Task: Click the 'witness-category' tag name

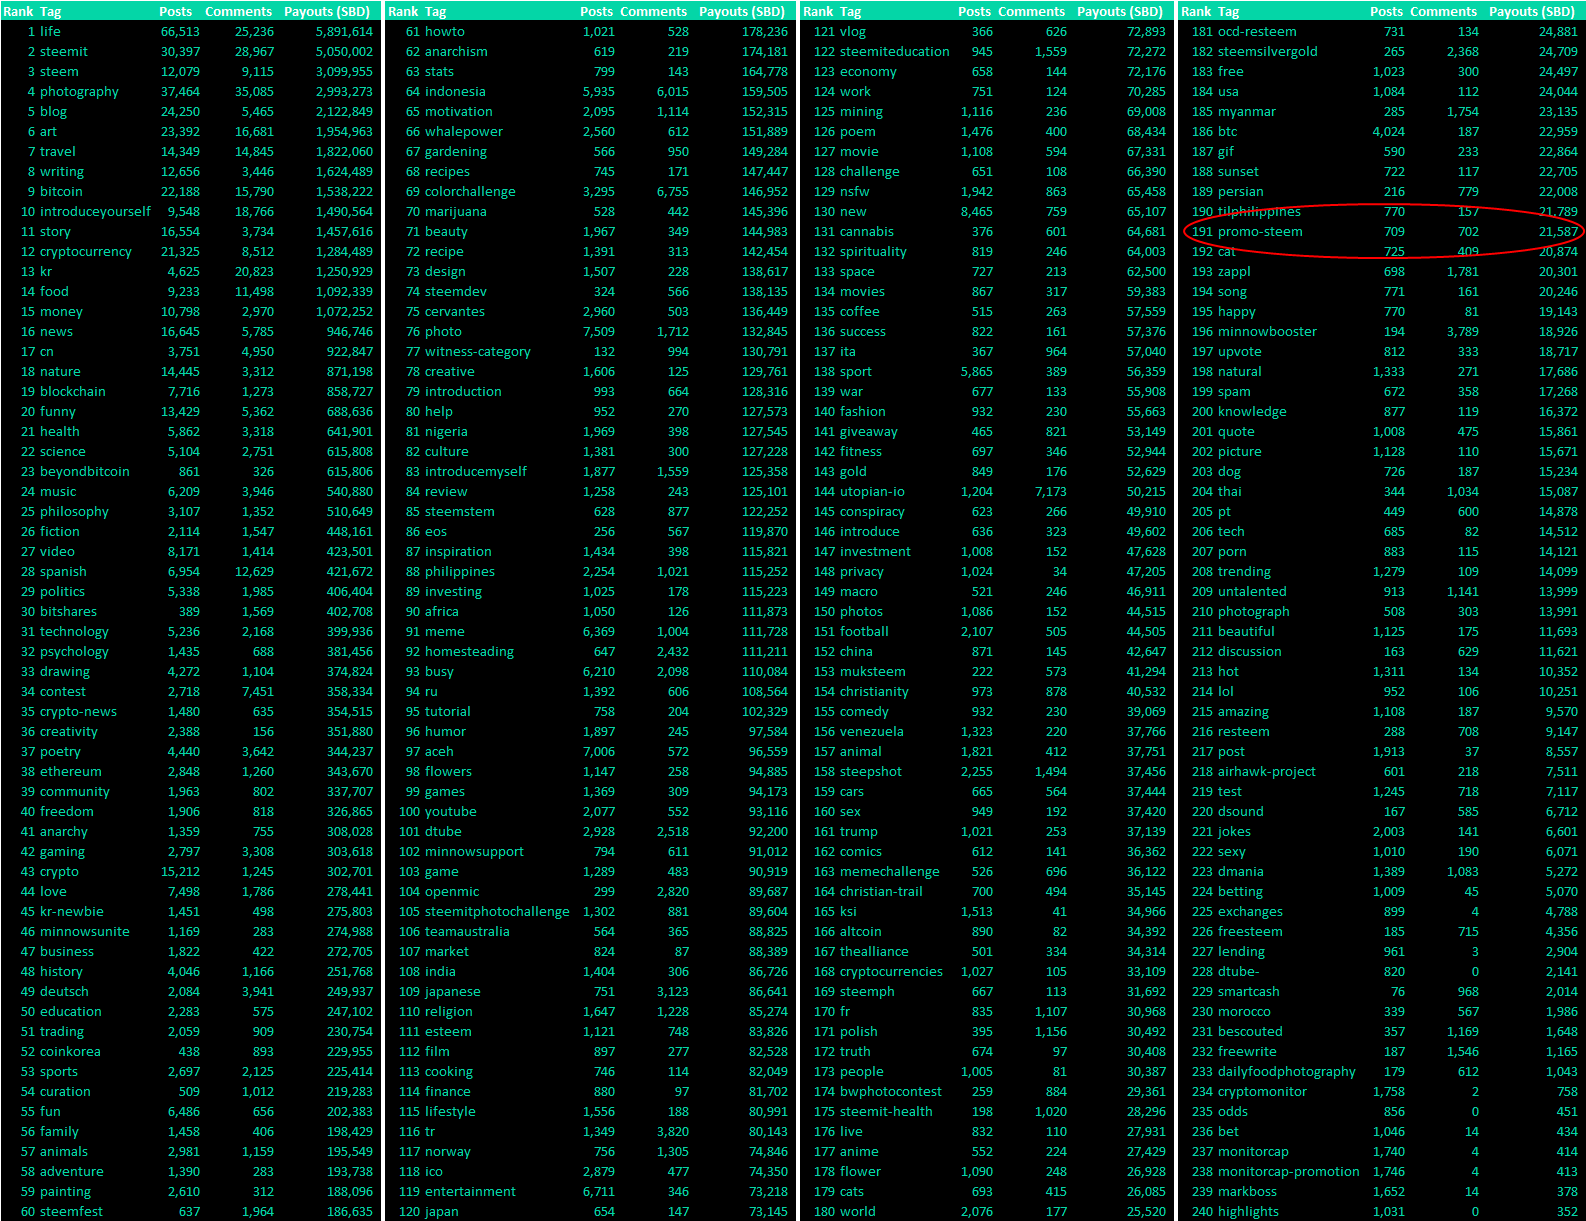Action: pyautogui.click(x=478, y=351)
